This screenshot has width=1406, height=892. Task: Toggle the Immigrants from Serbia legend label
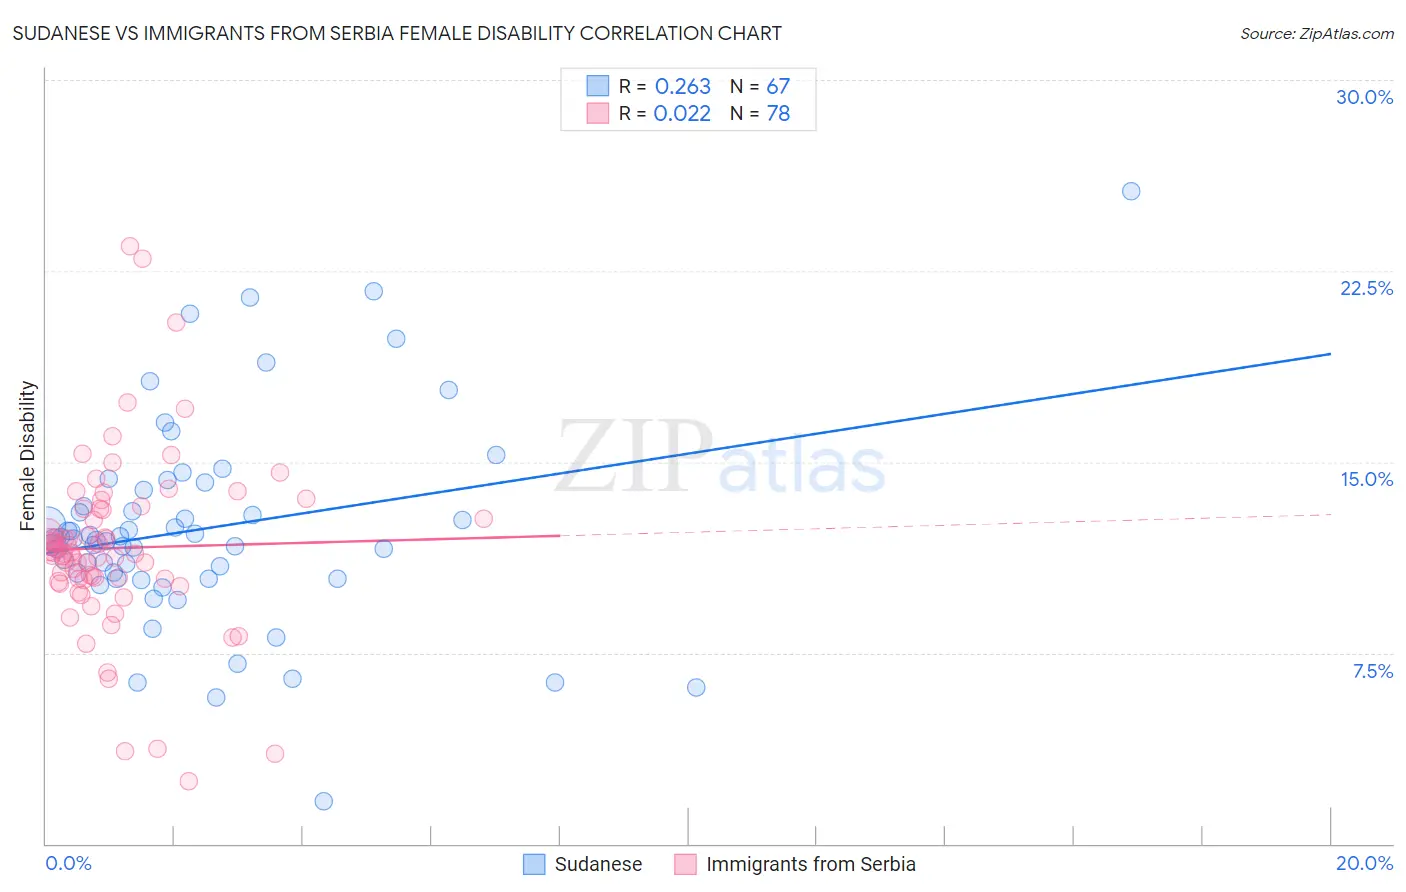pyautogui.click(x=811, y=864)
